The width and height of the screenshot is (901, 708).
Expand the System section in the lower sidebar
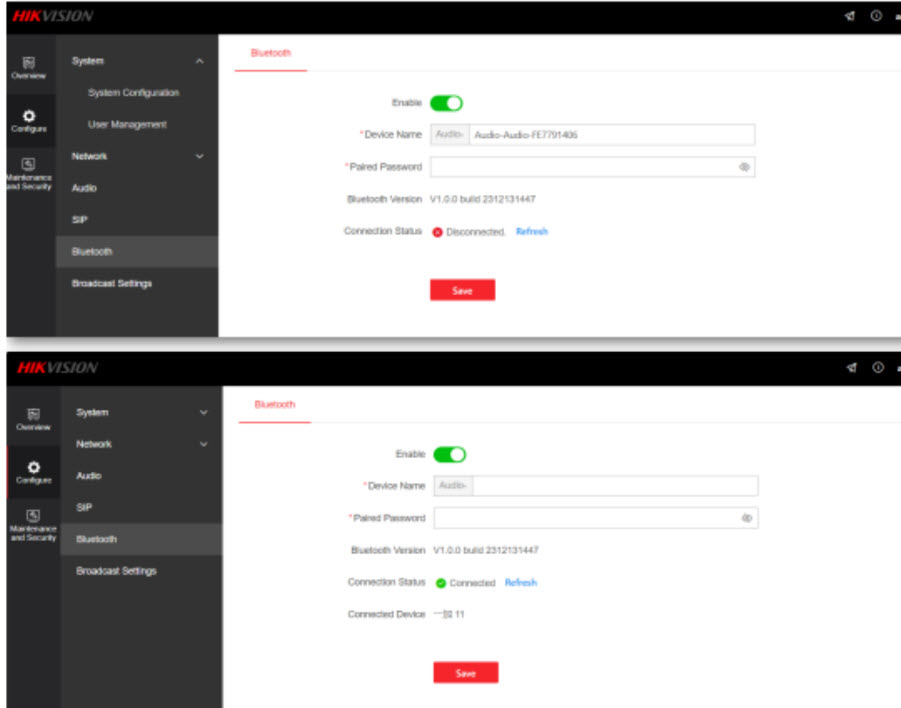point(203,413)
